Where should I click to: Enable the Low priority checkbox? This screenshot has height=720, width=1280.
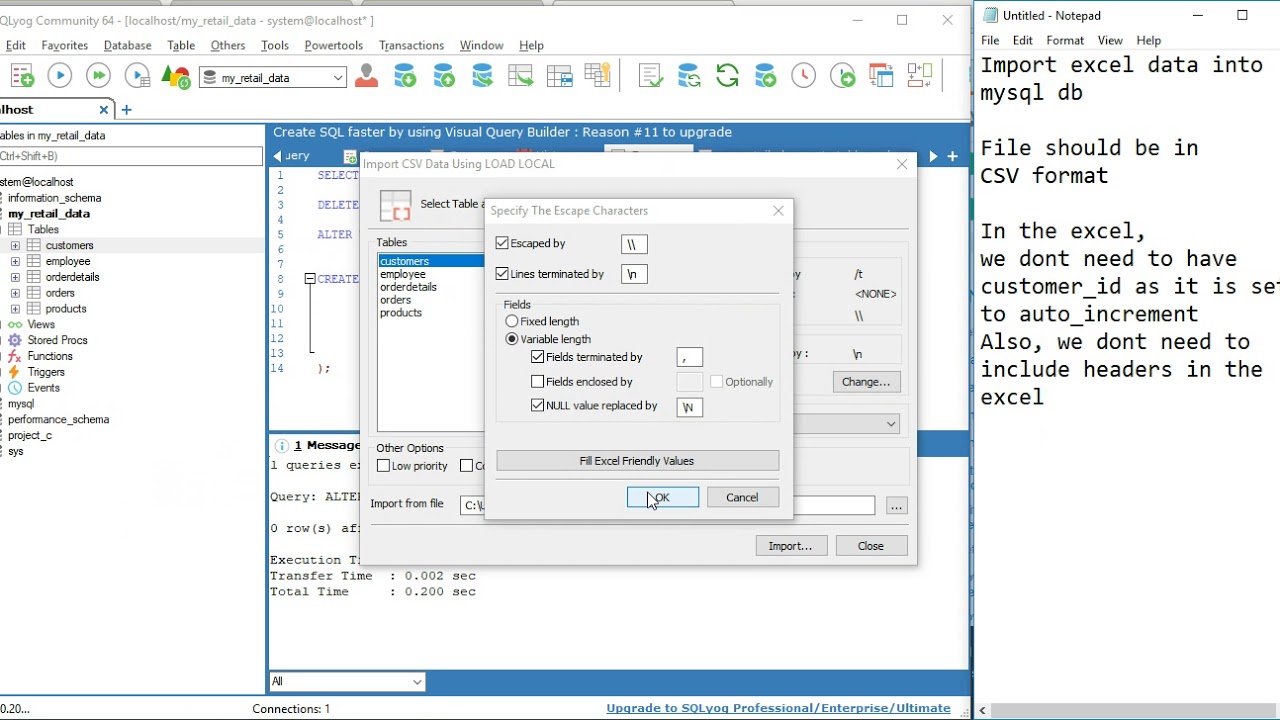(383, 466)
